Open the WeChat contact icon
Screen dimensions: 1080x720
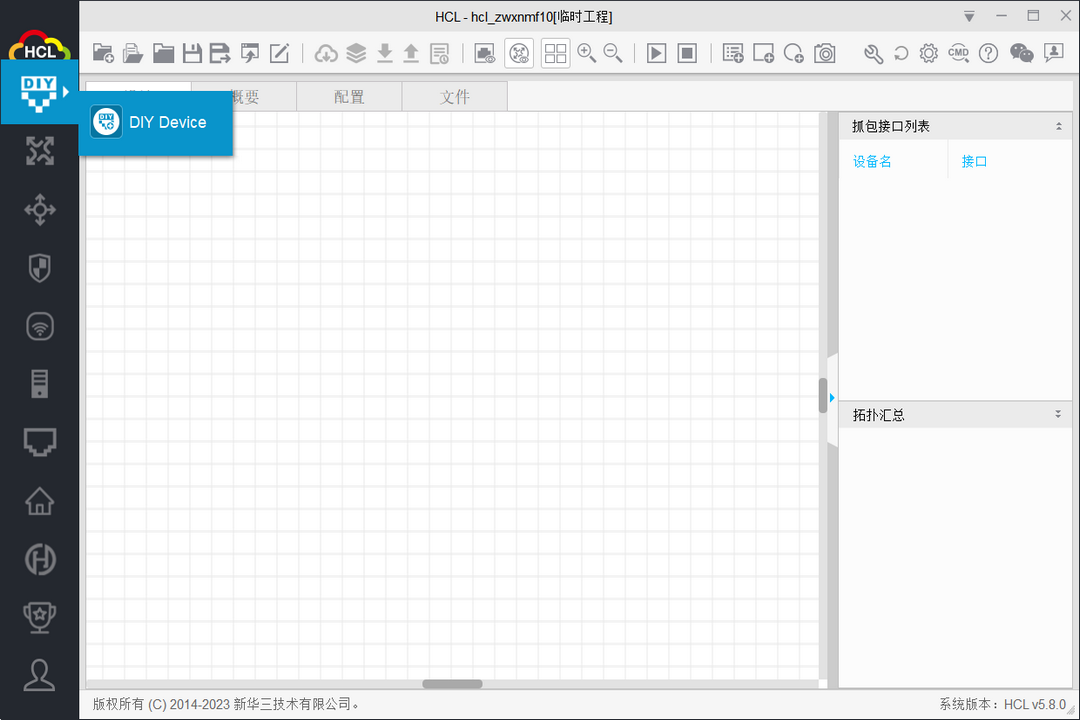point(1021,53)
